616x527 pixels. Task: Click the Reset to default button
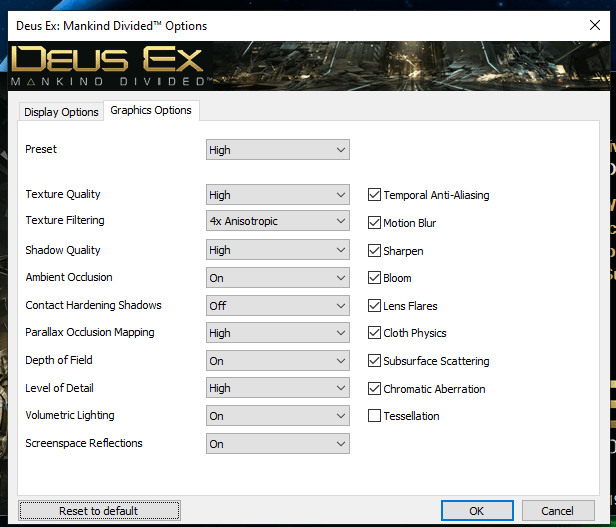click(x=98, y=511)
